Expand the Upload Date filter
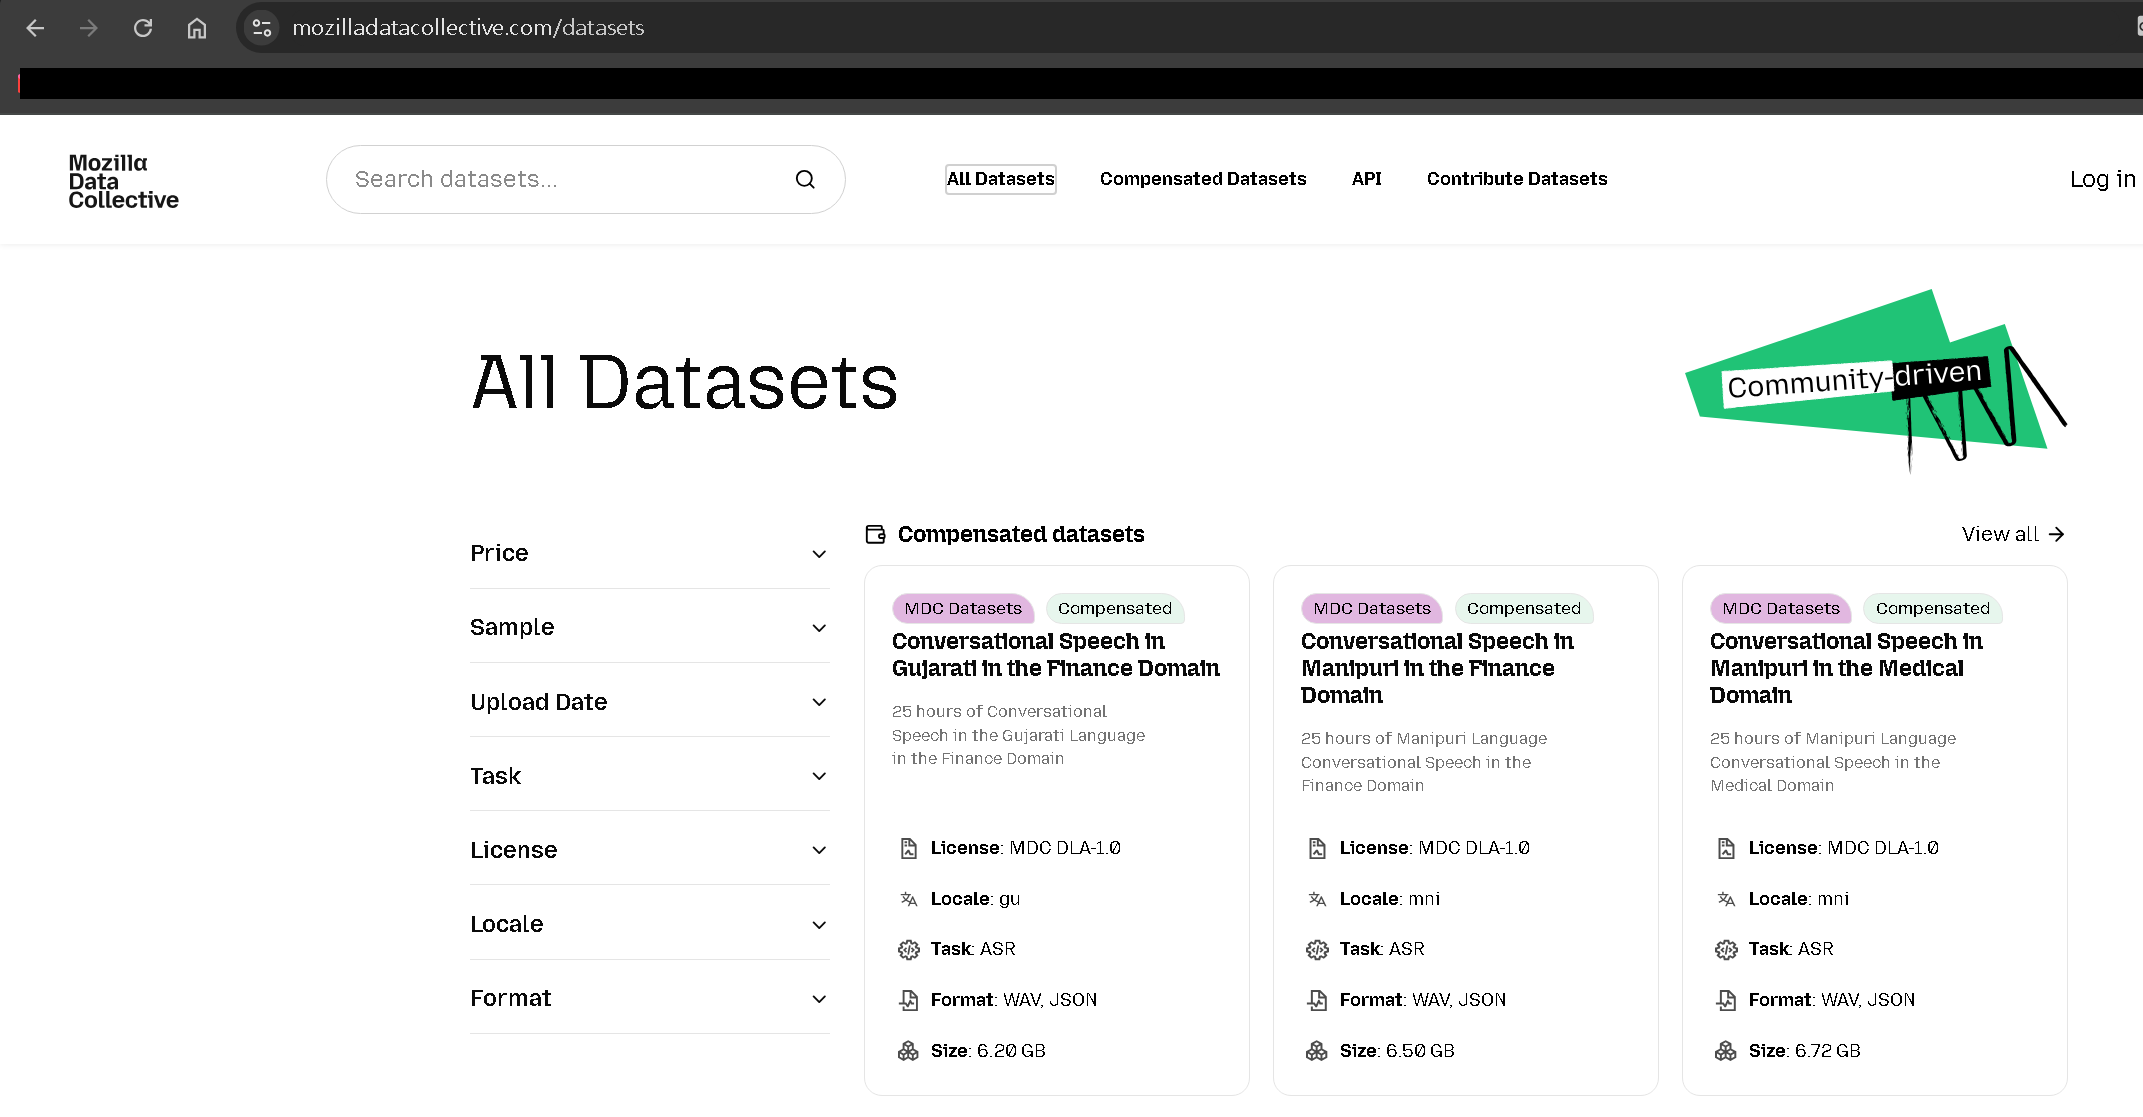 pos(649,702)
